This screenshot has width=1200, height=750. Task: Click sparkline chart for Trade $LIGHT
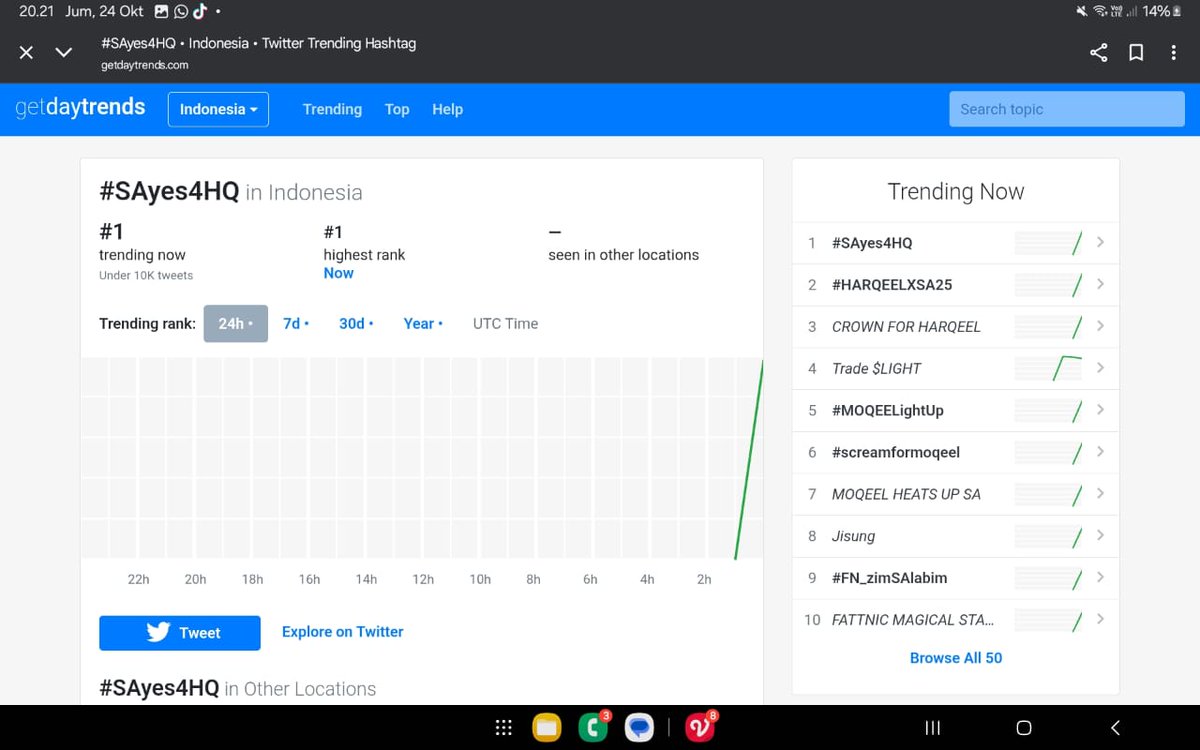pyautogui.click(x=1048, y=368)
